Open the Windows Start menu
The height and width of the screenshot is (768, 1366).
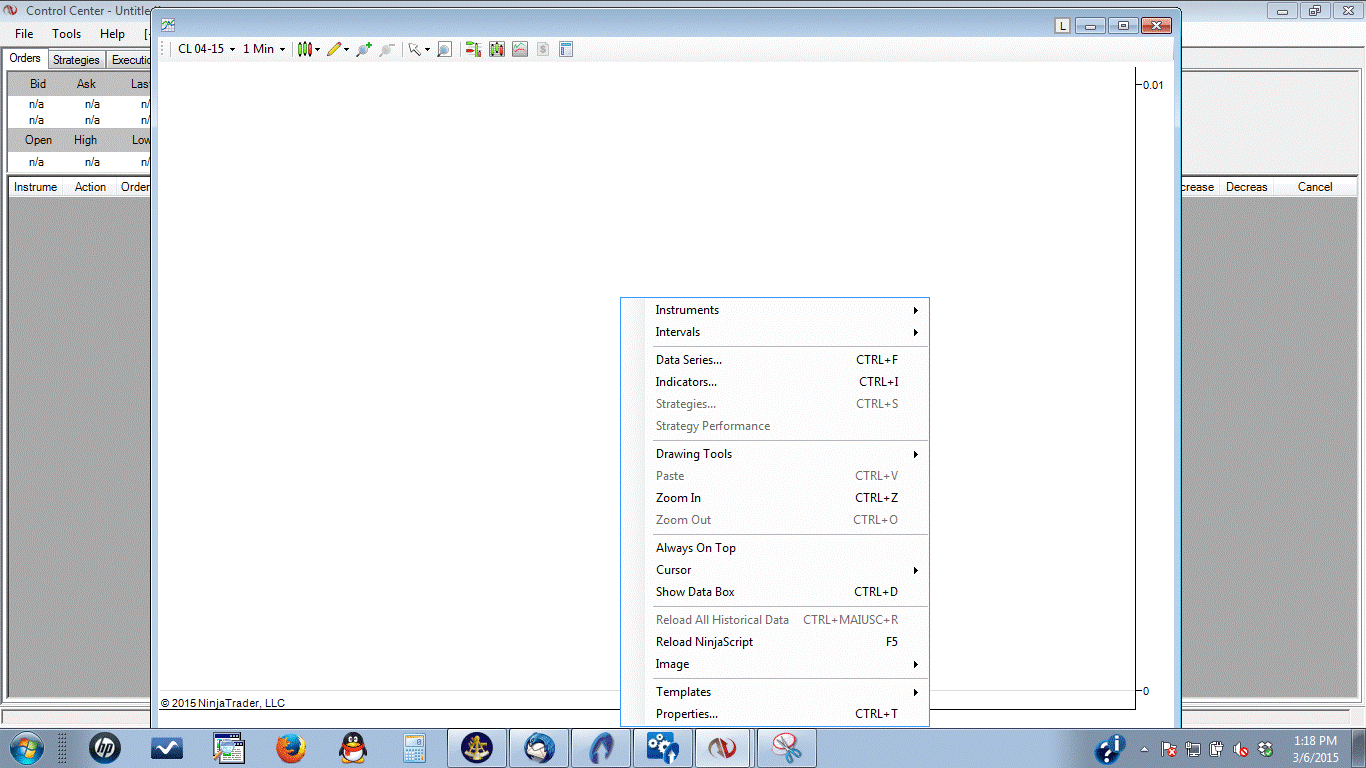26,748
